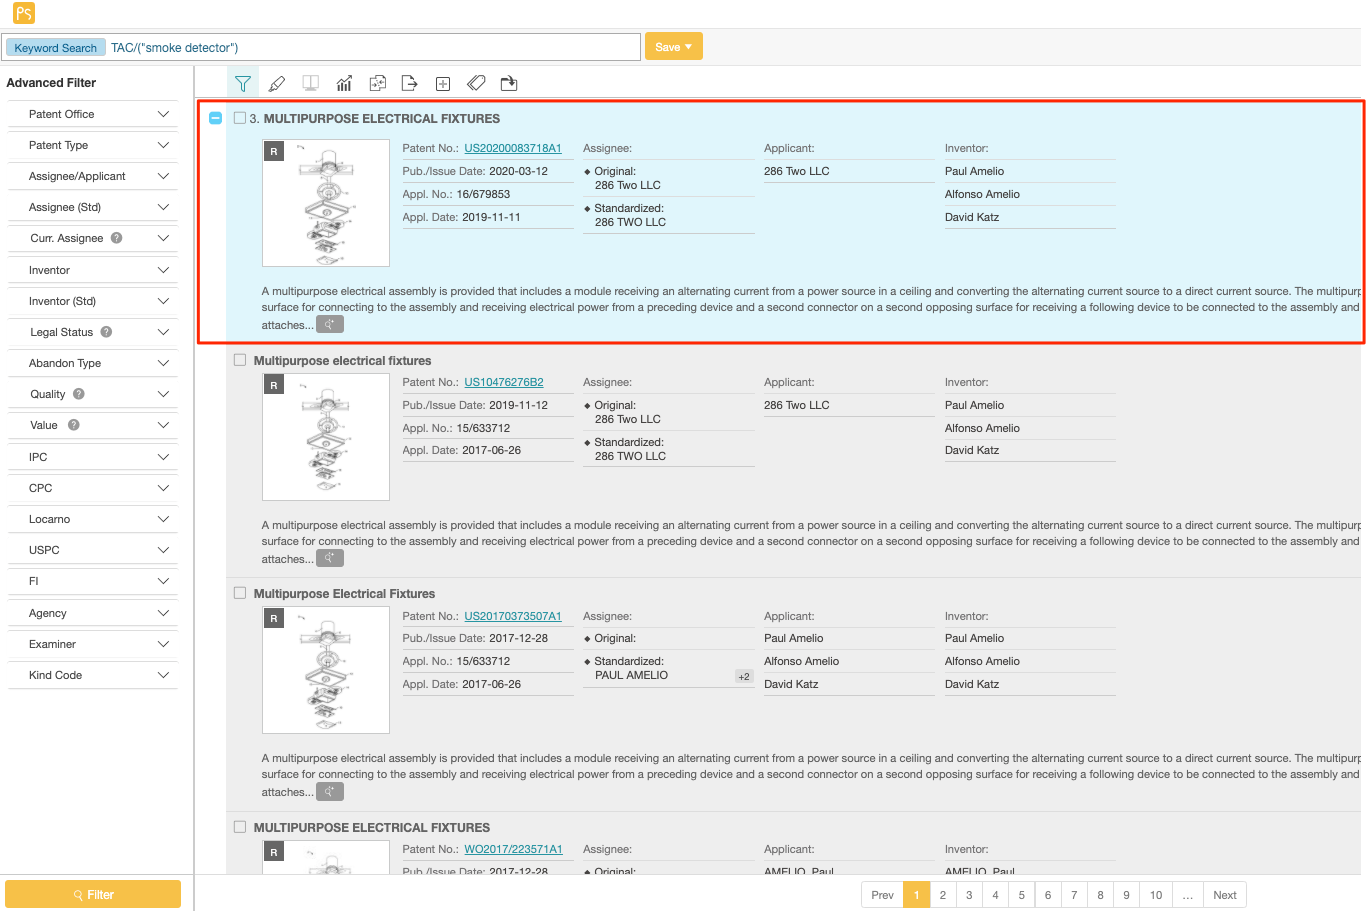The image size is (1366, 911).
Task: Click the export document icon
Action: [x=409, y=83]
